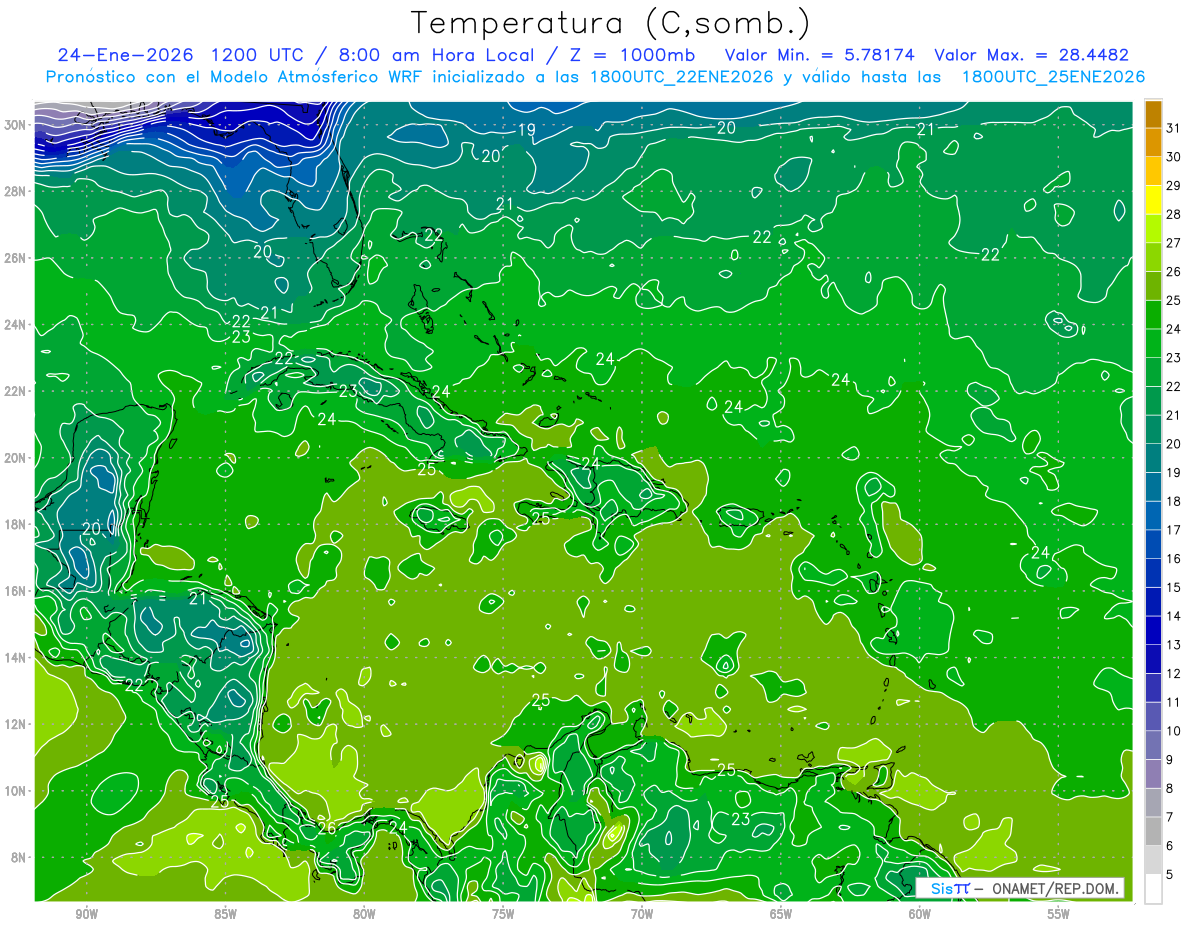
Task: Click the "24N" latitude label
Action: pyautogui.click(x=16, y=325)
